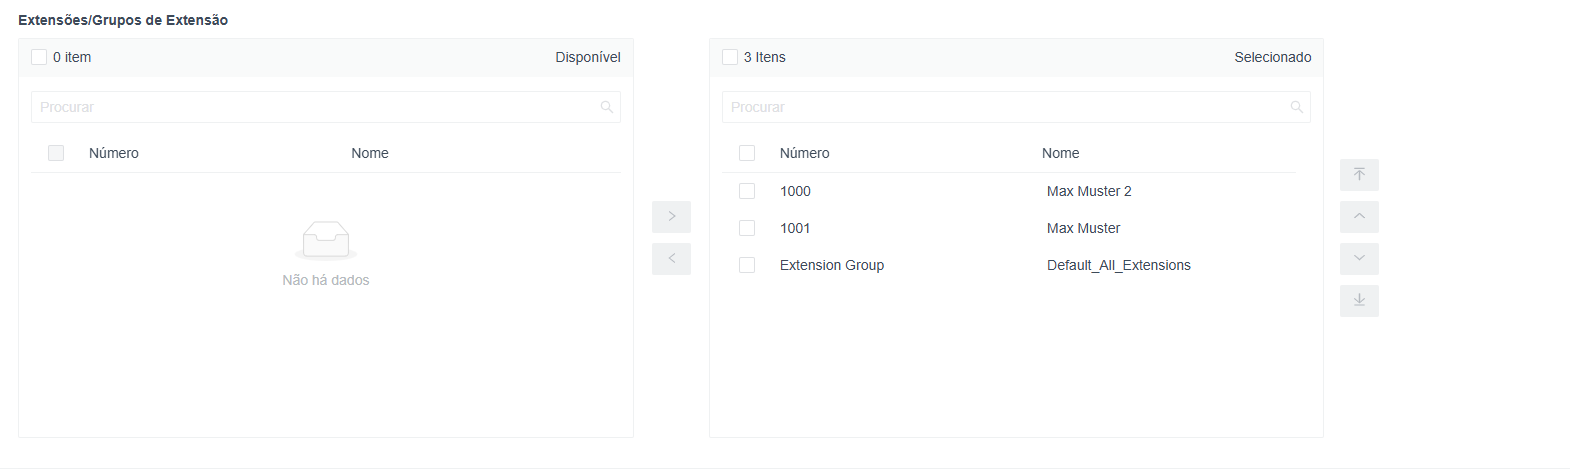Focus the Procurar field in Disponível panel
This screenshot has width=1570, height=472.
click(x=326, y=107)
